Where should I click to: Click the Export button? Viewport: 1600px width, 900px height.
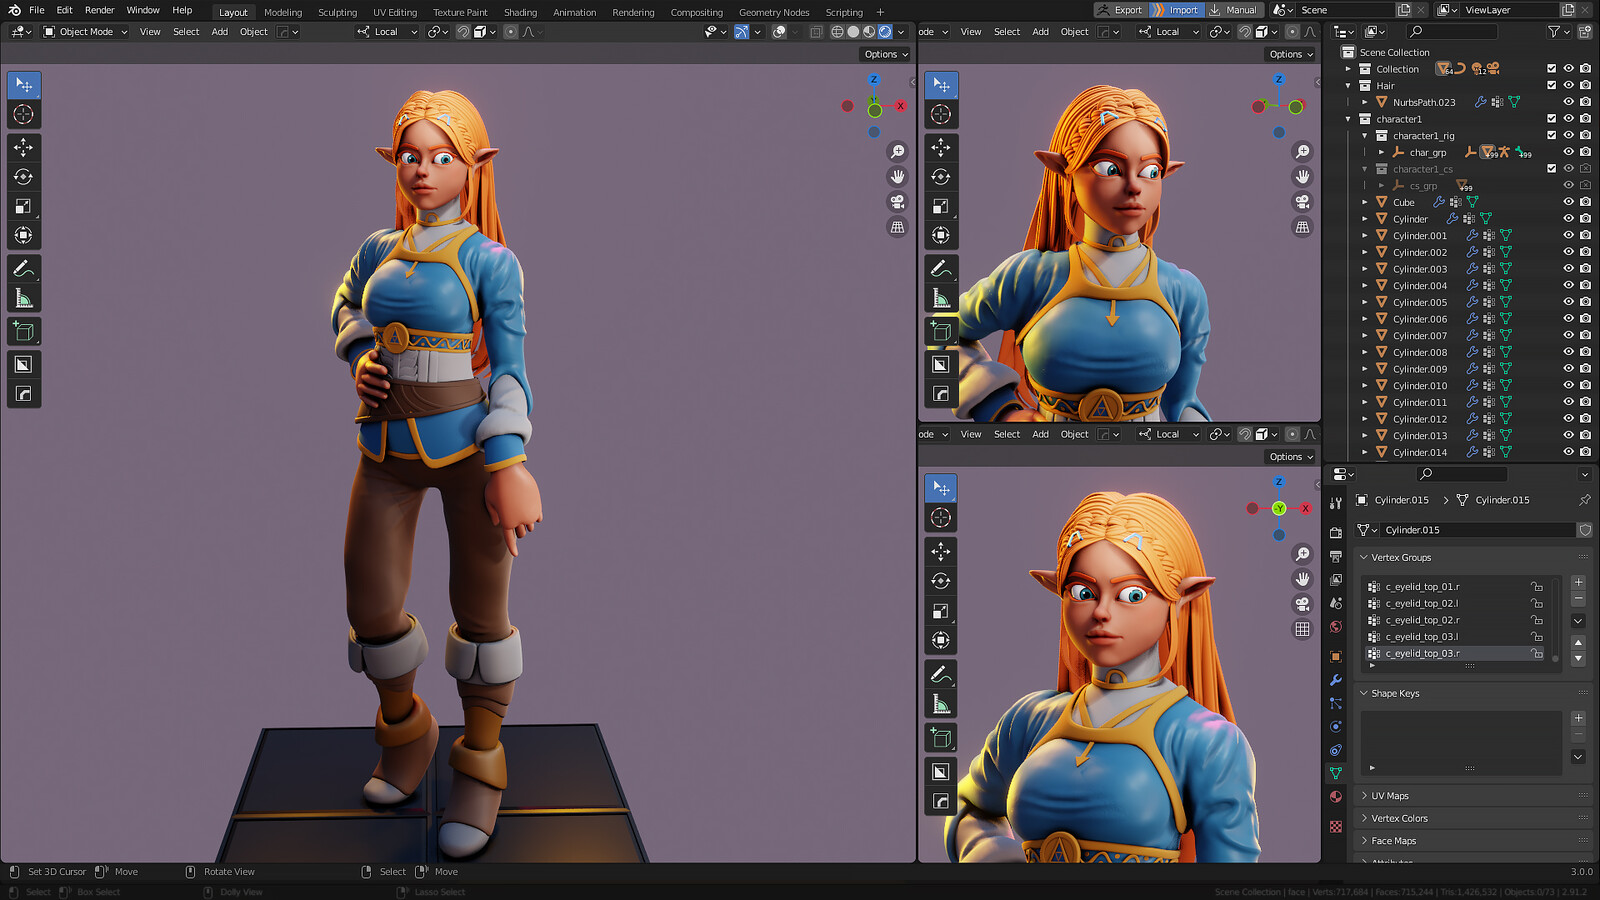tap(1120, 10)
